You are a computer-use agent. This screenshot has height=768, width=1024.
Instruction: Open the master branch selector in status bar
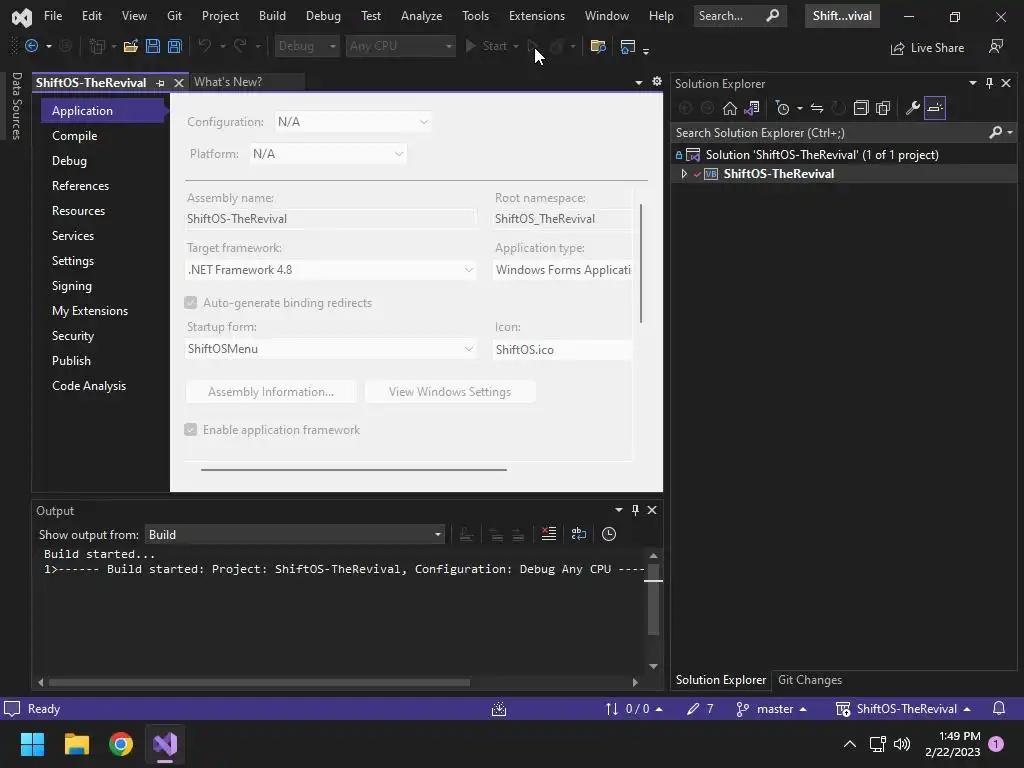pos(771,709)
